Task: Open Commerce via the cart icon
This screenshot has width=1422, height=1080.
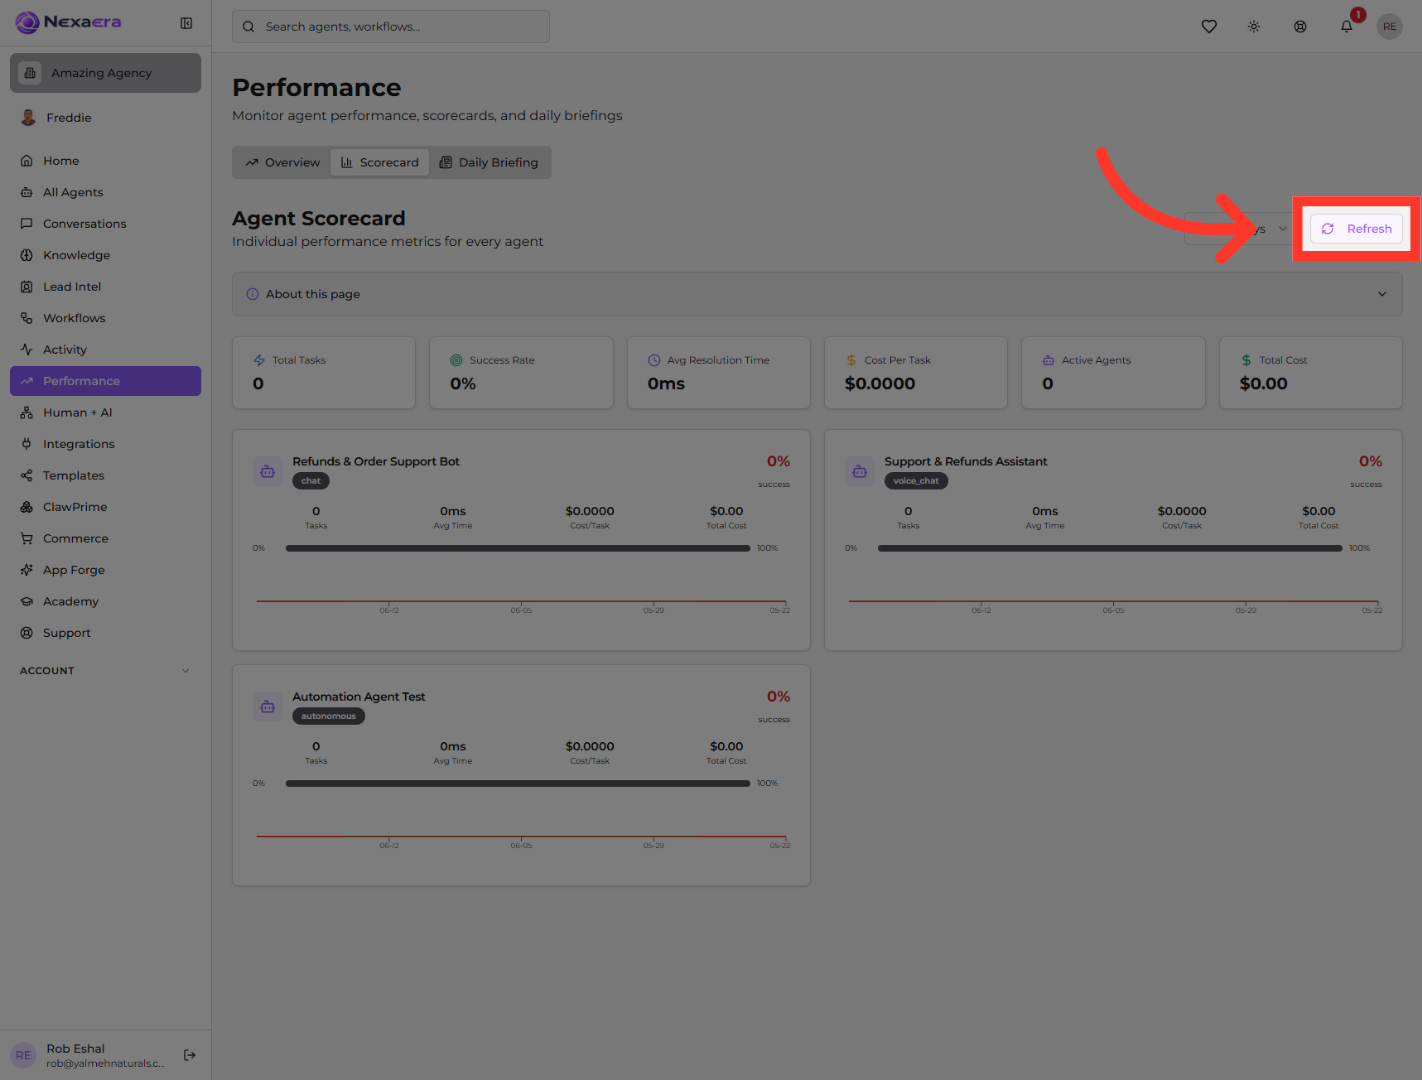Action: click(x=27, y=539)
